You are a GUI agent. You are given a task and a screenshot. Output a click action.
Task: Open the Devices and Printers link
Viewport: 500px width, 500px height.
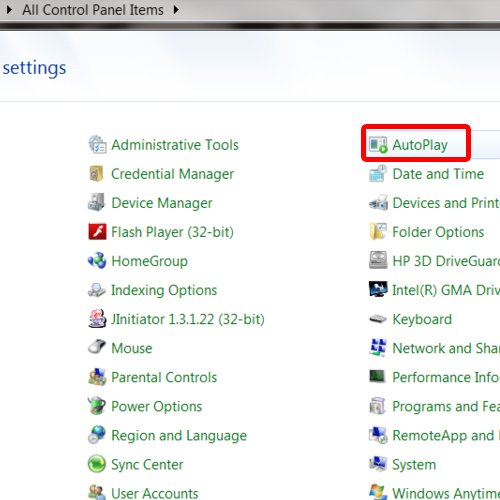[x=446, y=203]
